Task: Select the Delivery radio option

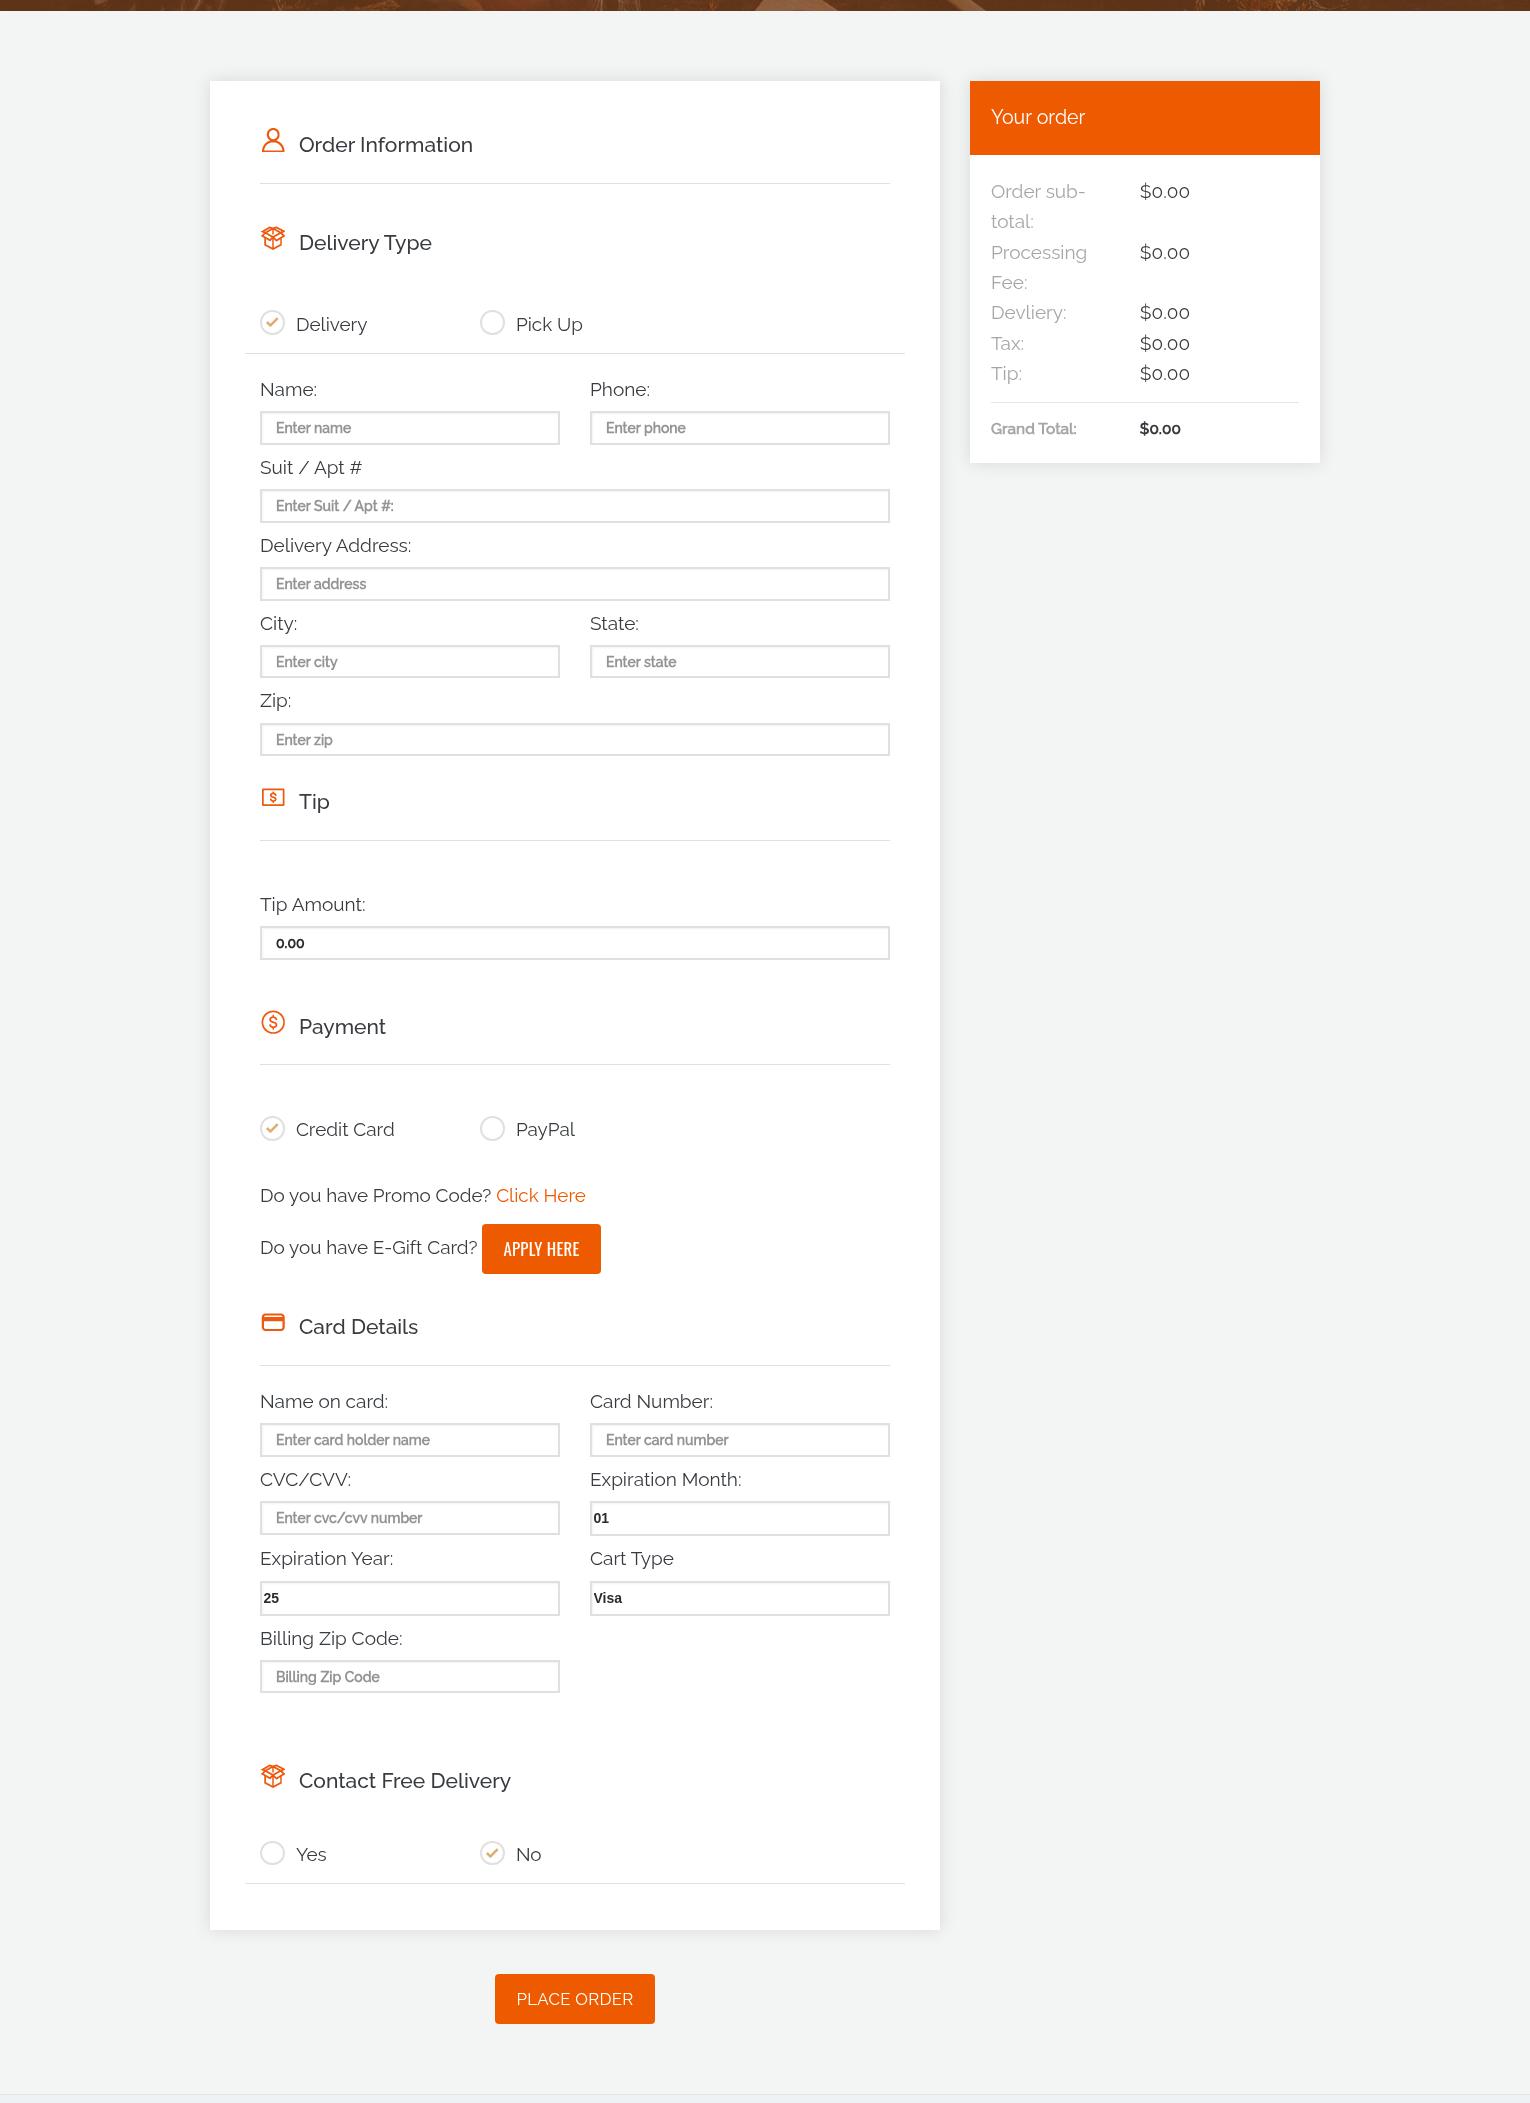Action: [x=272, y=323]
